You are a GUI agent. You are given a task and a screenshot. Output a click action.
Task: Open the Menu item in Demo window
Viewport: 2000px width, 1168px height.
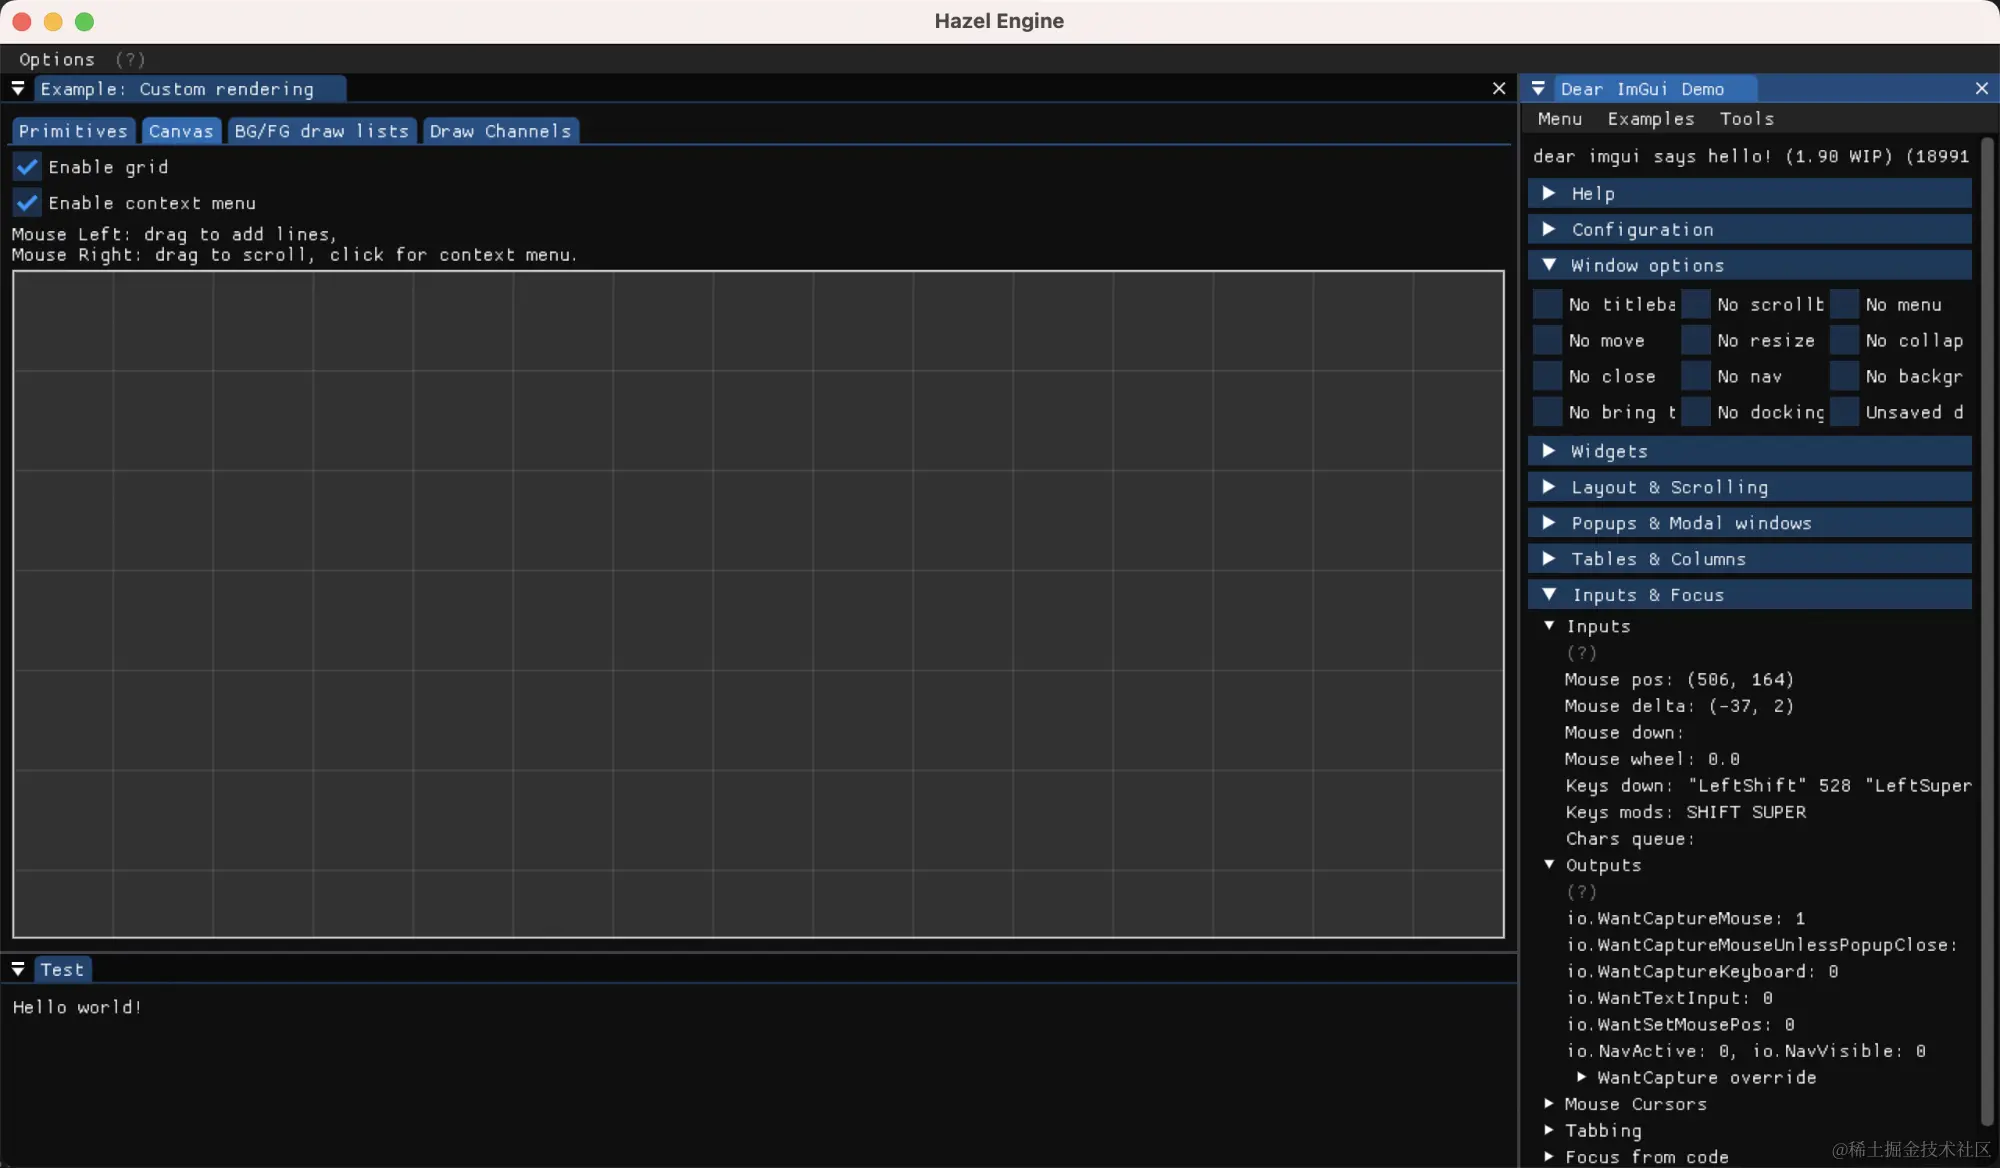[x=1560, y=119]
